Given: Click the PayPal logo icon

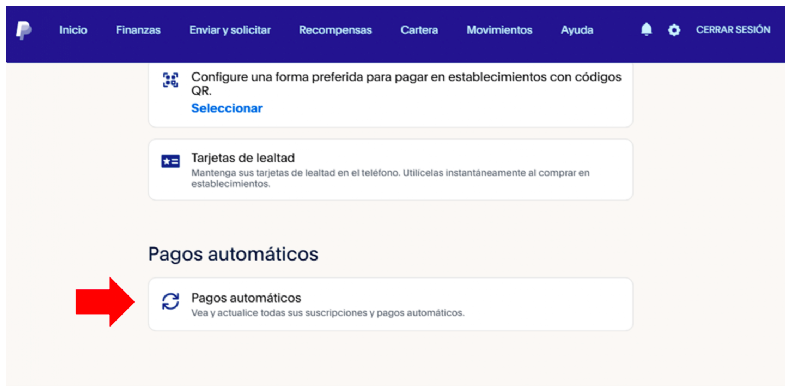Looking at the screenshot, I should pyautogui.click(x=23, y=30).
